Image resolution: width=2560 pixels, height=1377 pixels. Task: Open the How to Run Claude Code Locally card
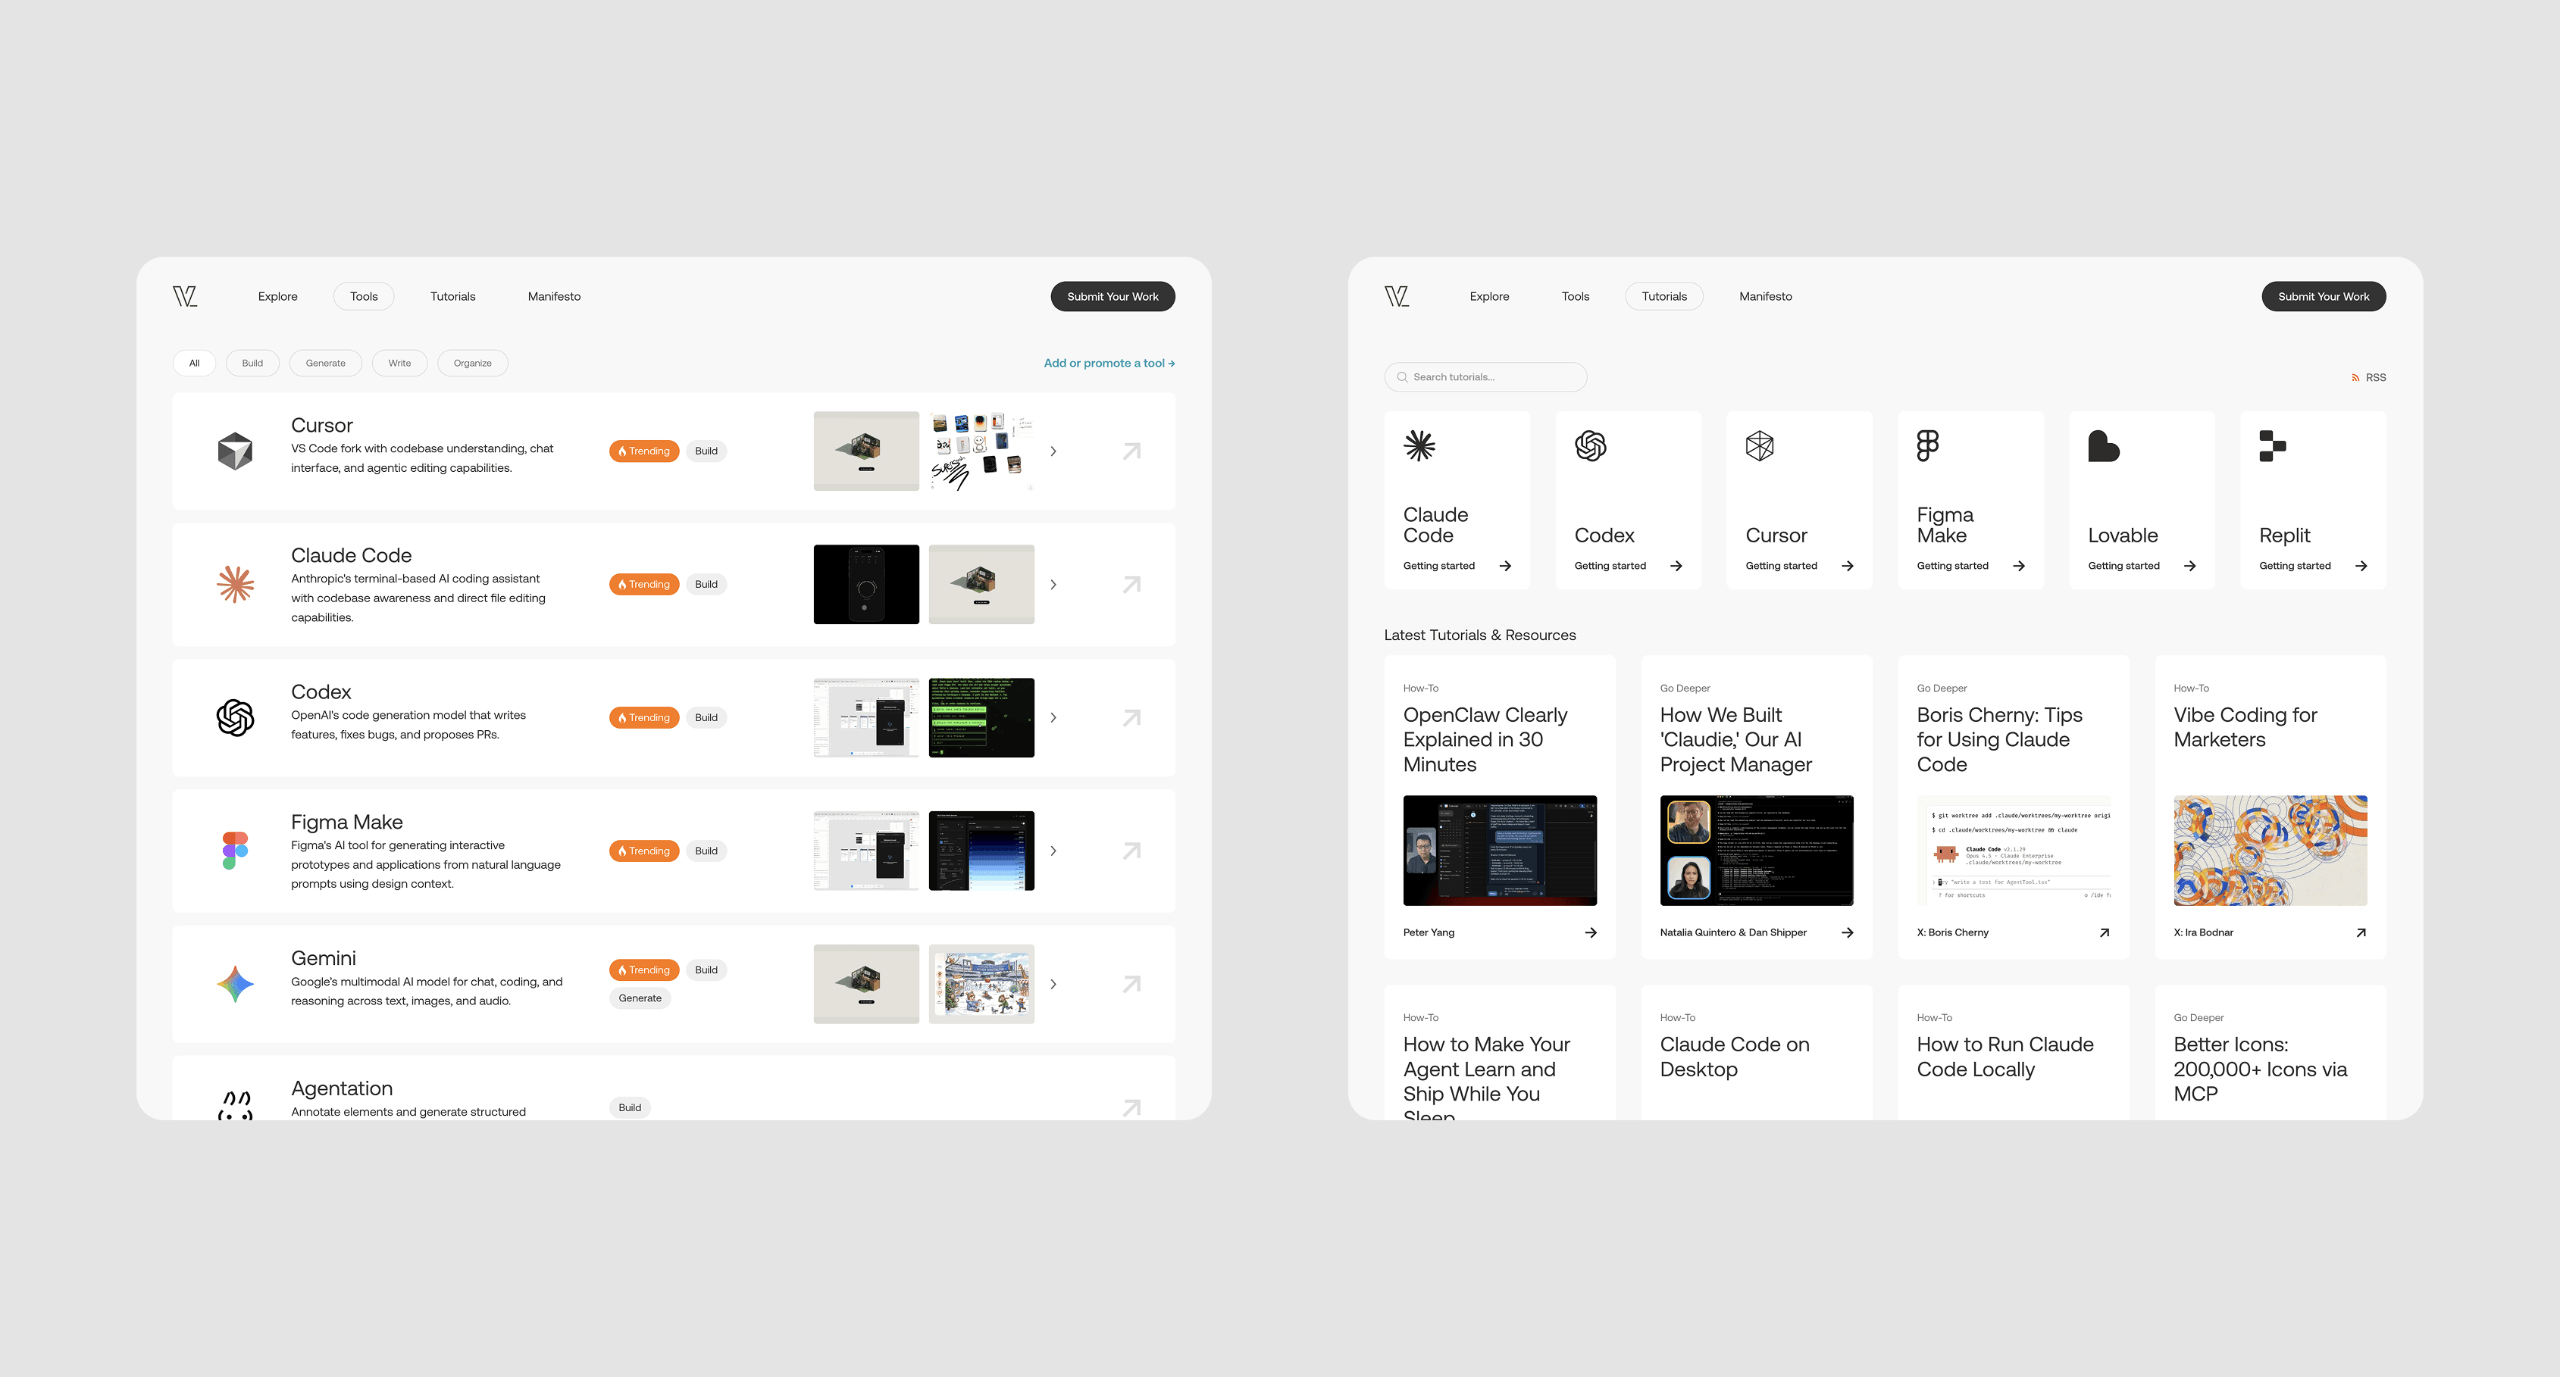pos(2013,1052)
